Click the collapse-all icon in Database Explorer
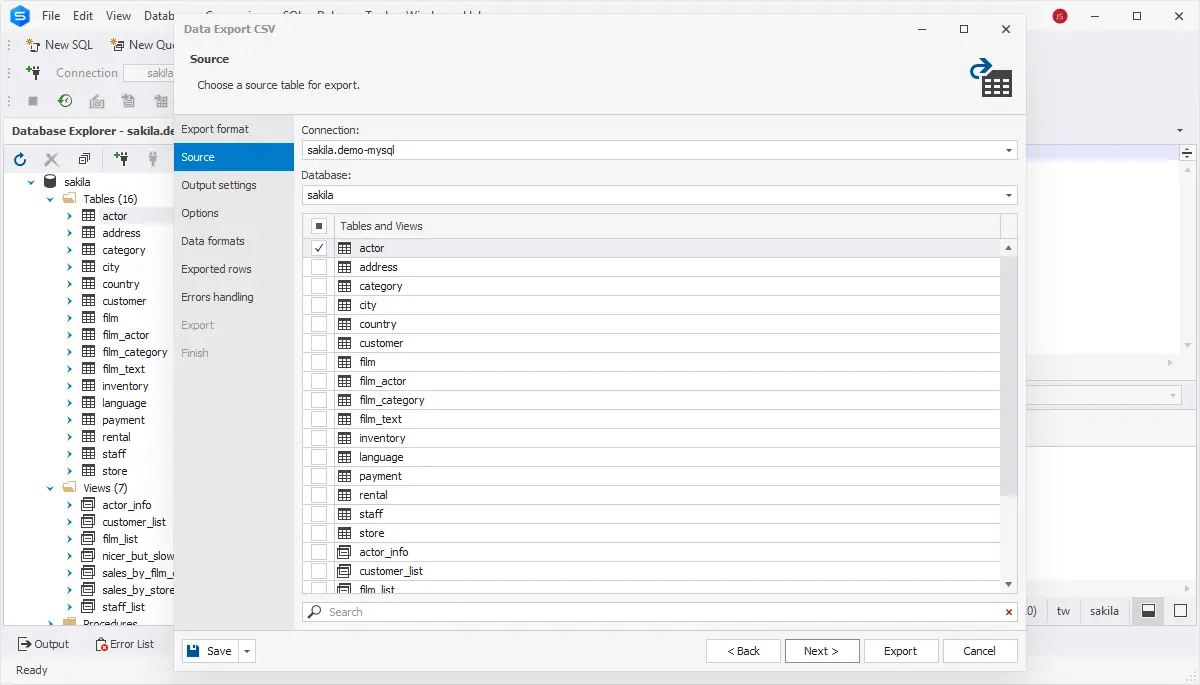1200x685 pixels. click(84, 159)
